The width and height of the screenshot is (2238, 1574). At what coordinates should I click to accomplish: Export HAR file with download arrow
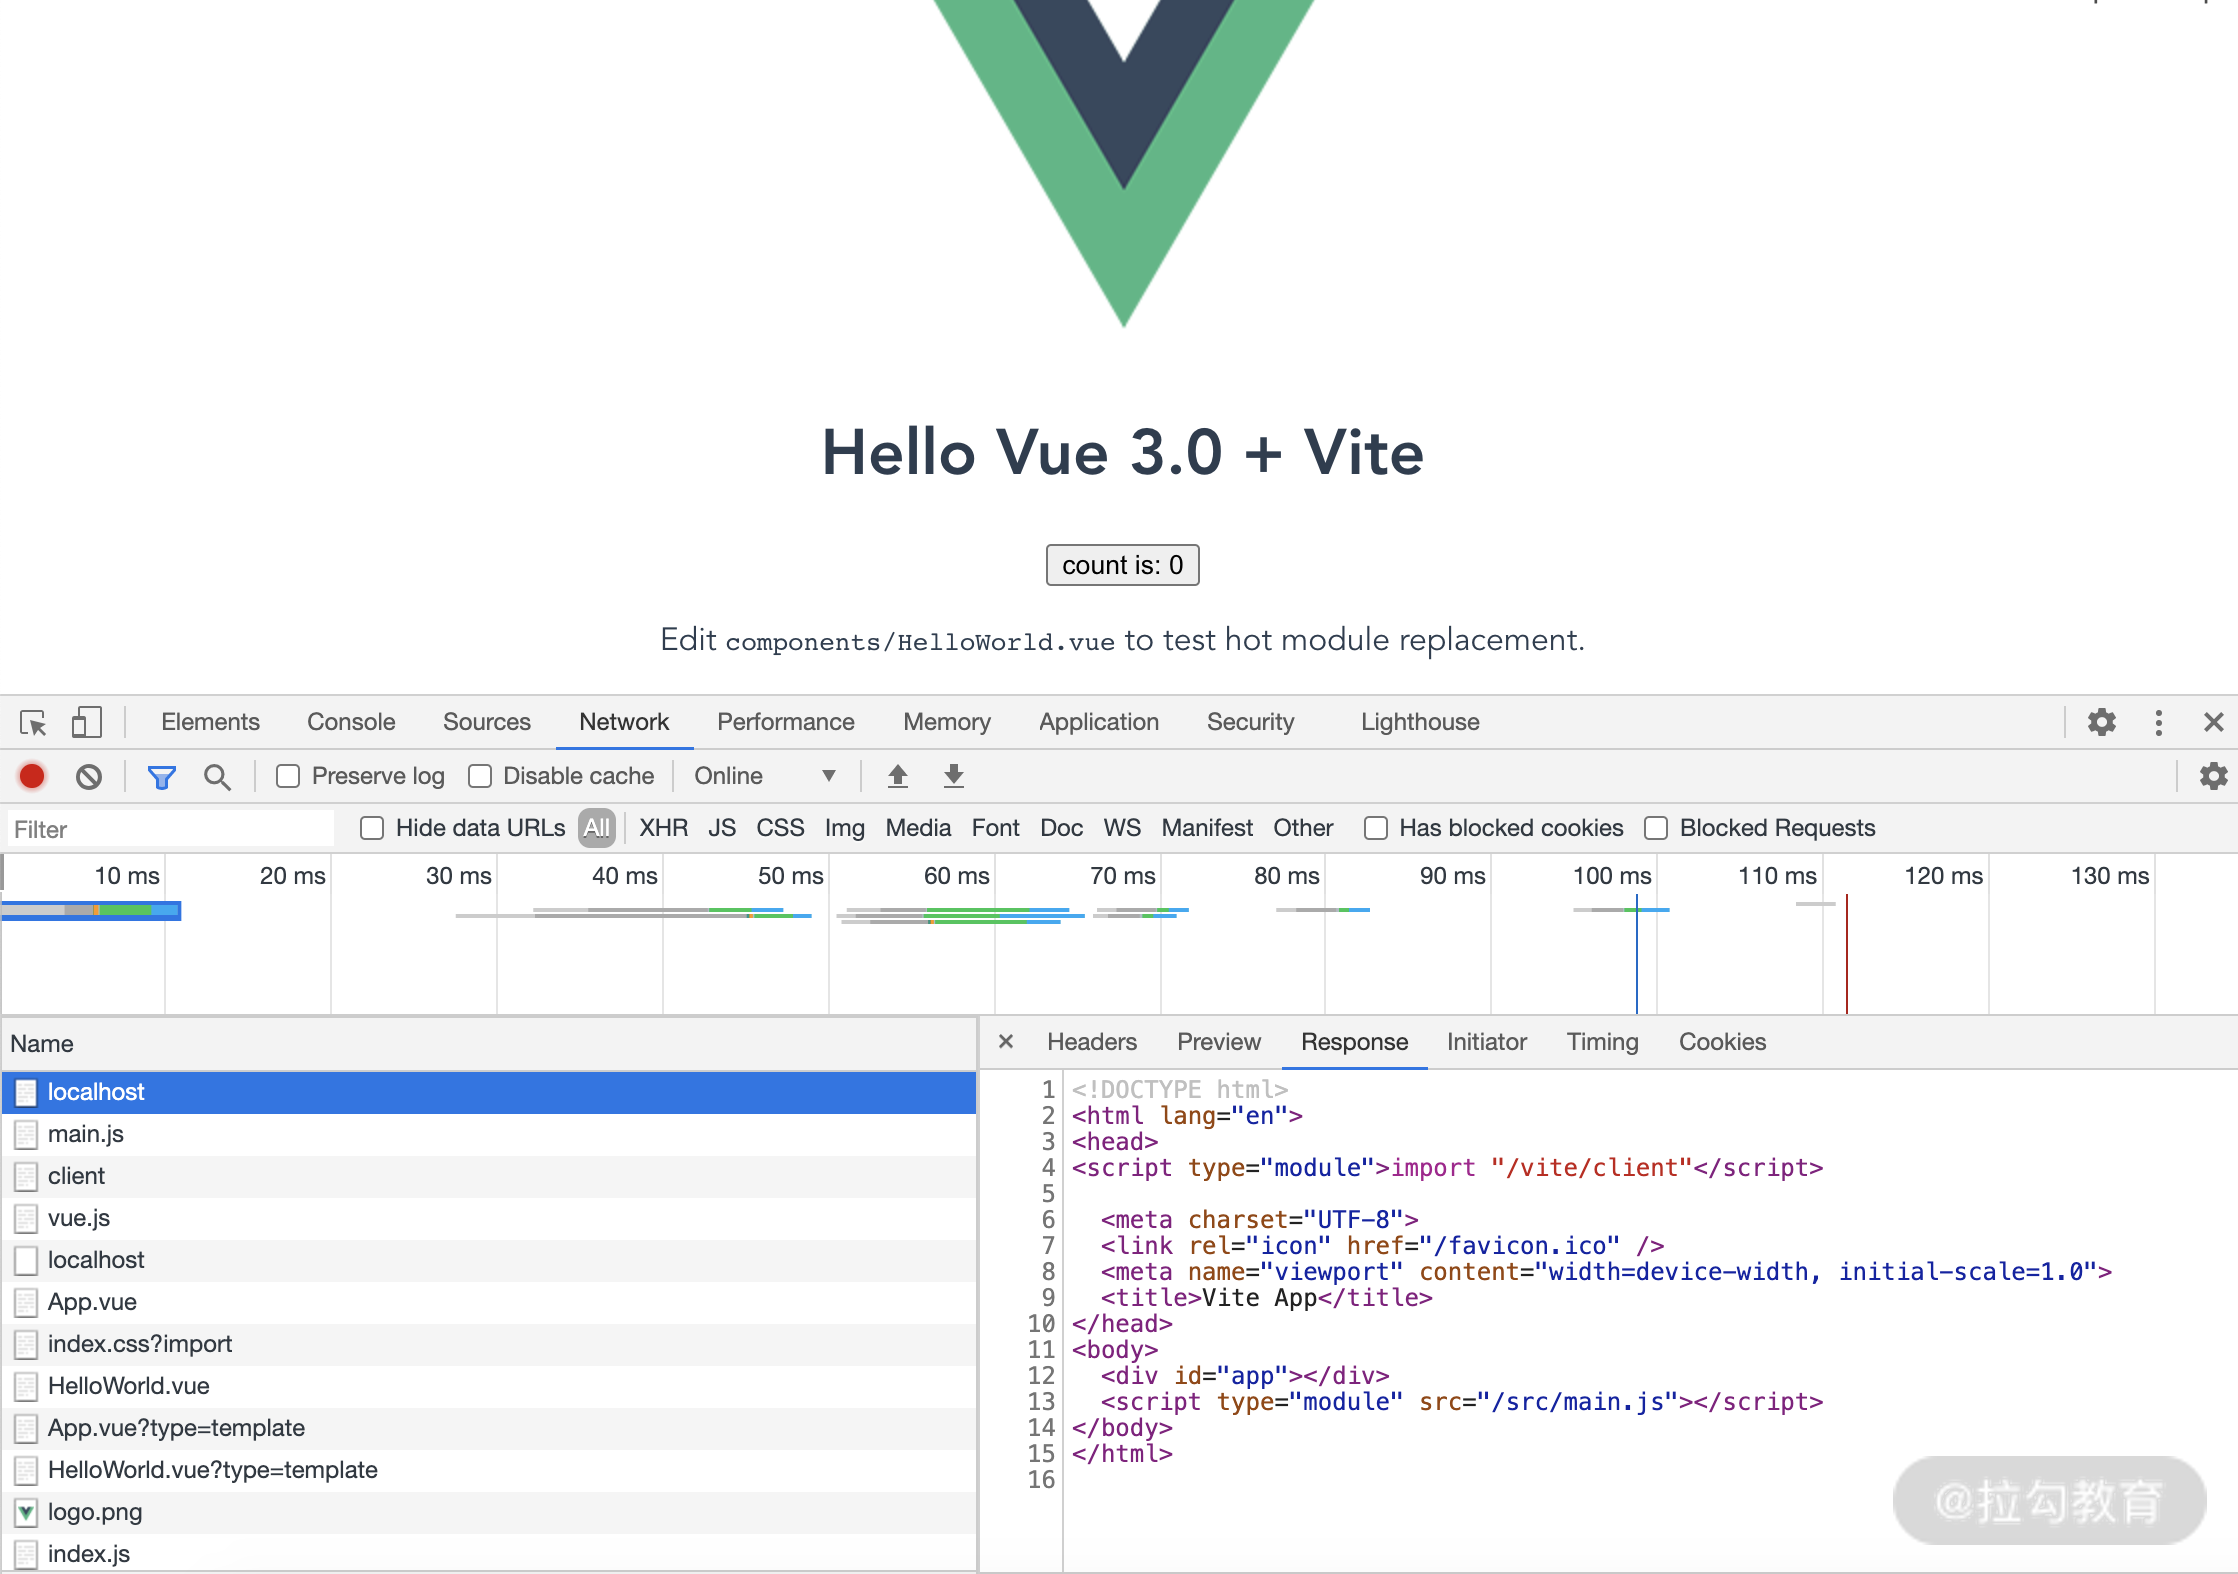[x=953, y=776]
